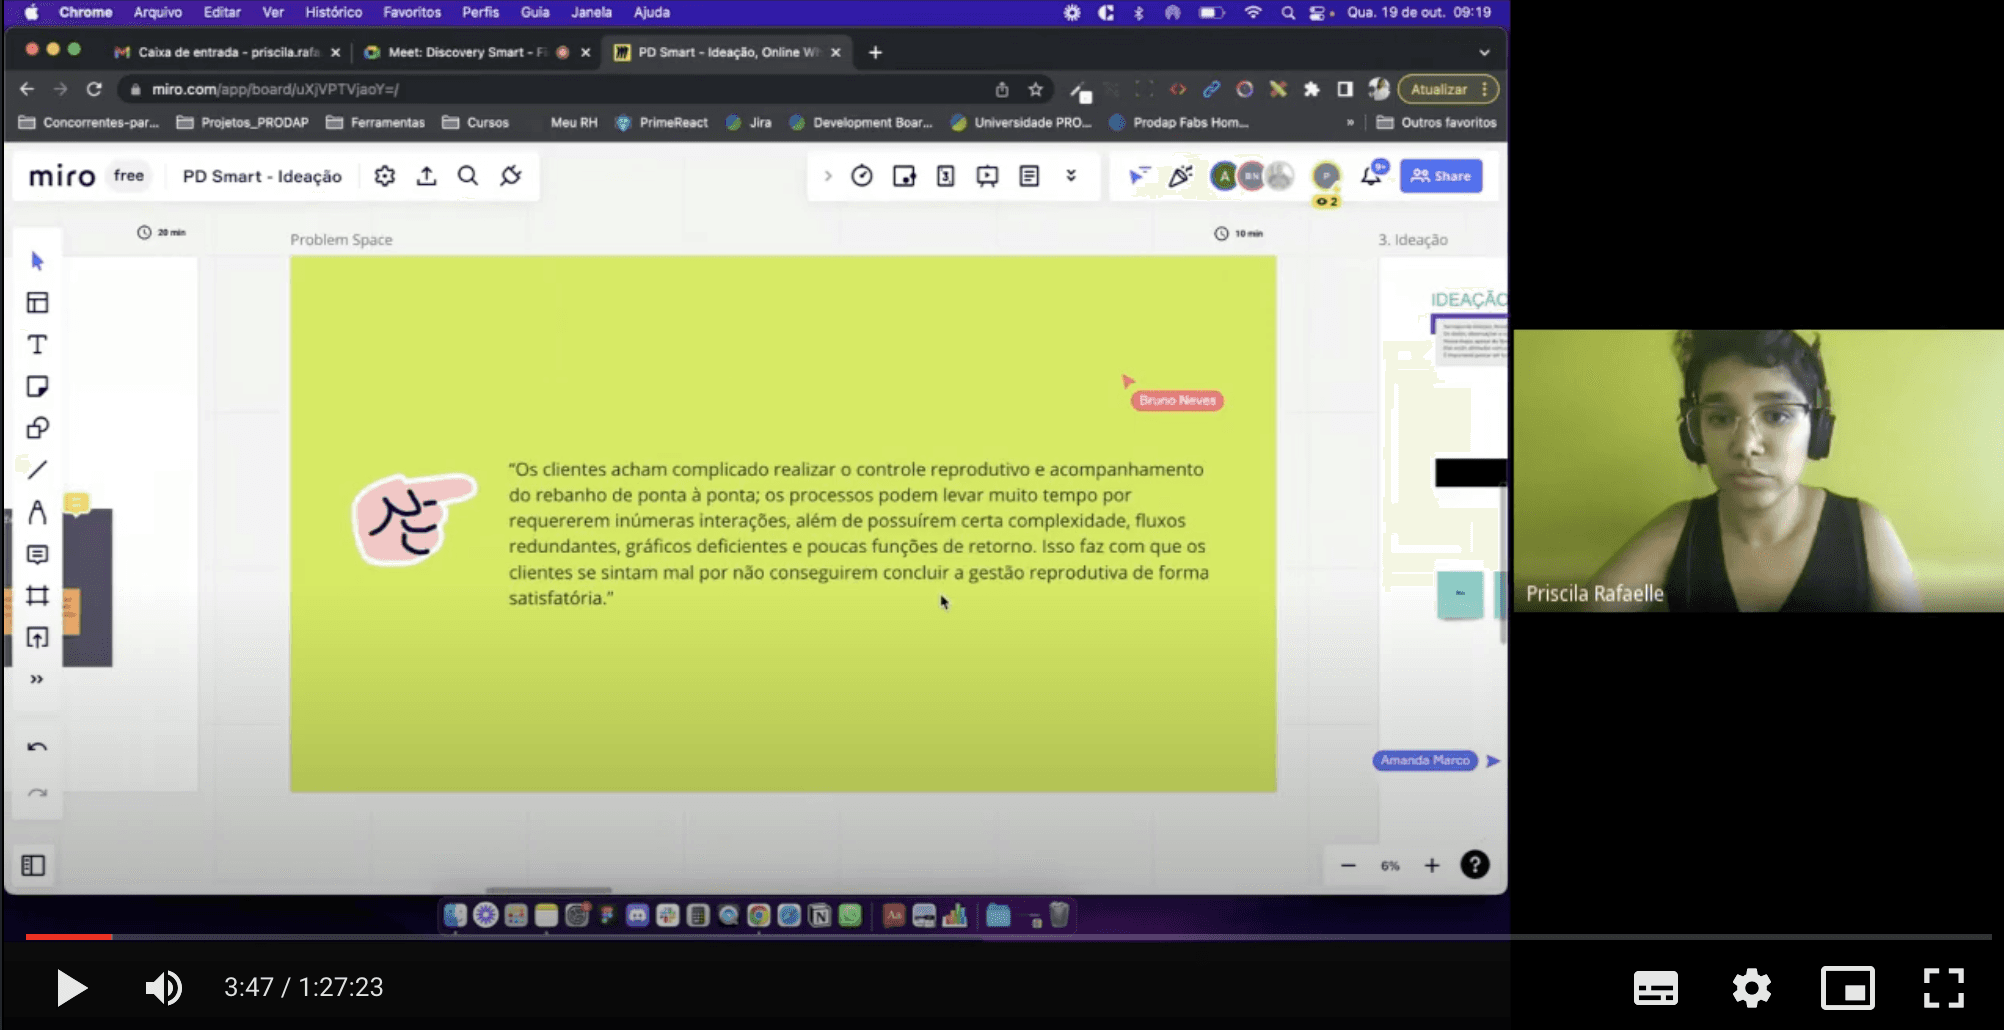The height and width of the screenshot is (1030, 2004).
Task: Click the PD Smart - Ideação board title
Action: click(262, 176)
